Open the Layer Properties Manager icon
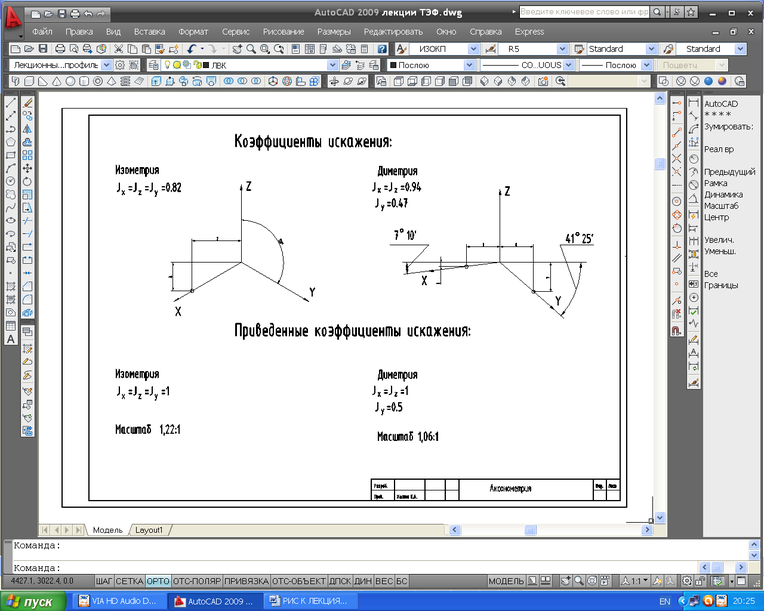 tap(153, 65)
